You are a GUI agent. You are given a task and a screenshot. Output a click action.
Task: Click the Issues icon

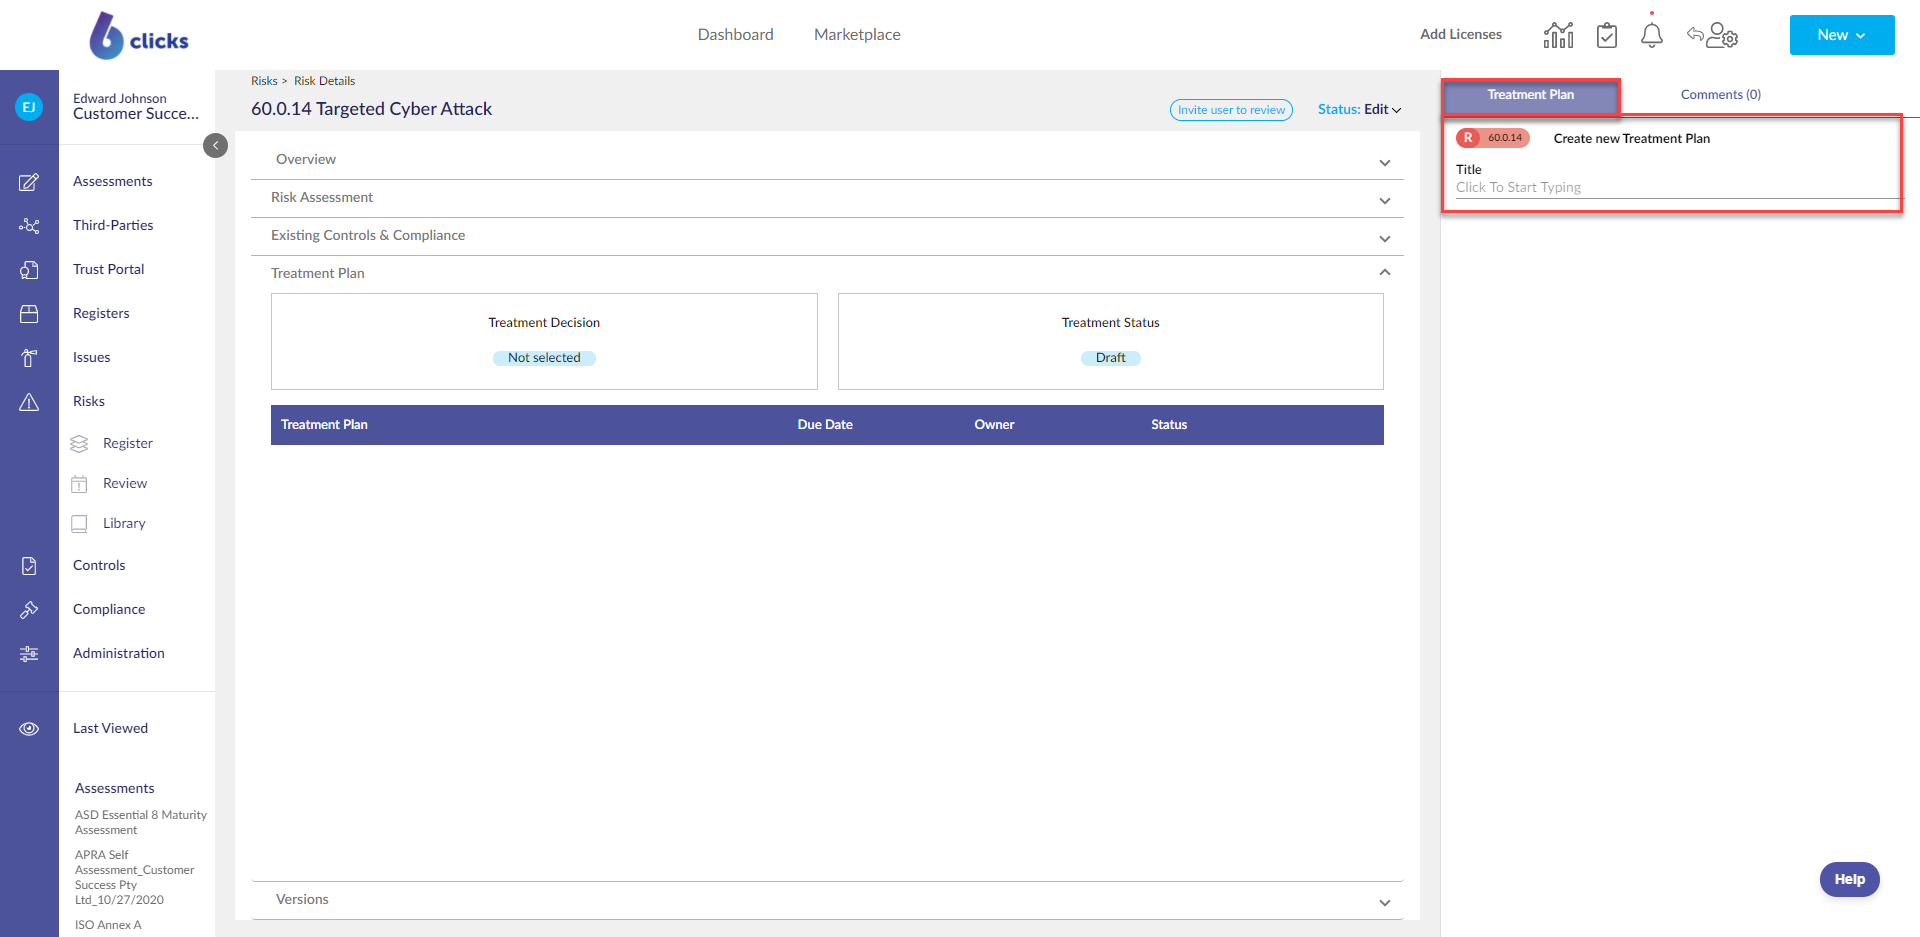point(29,358)
